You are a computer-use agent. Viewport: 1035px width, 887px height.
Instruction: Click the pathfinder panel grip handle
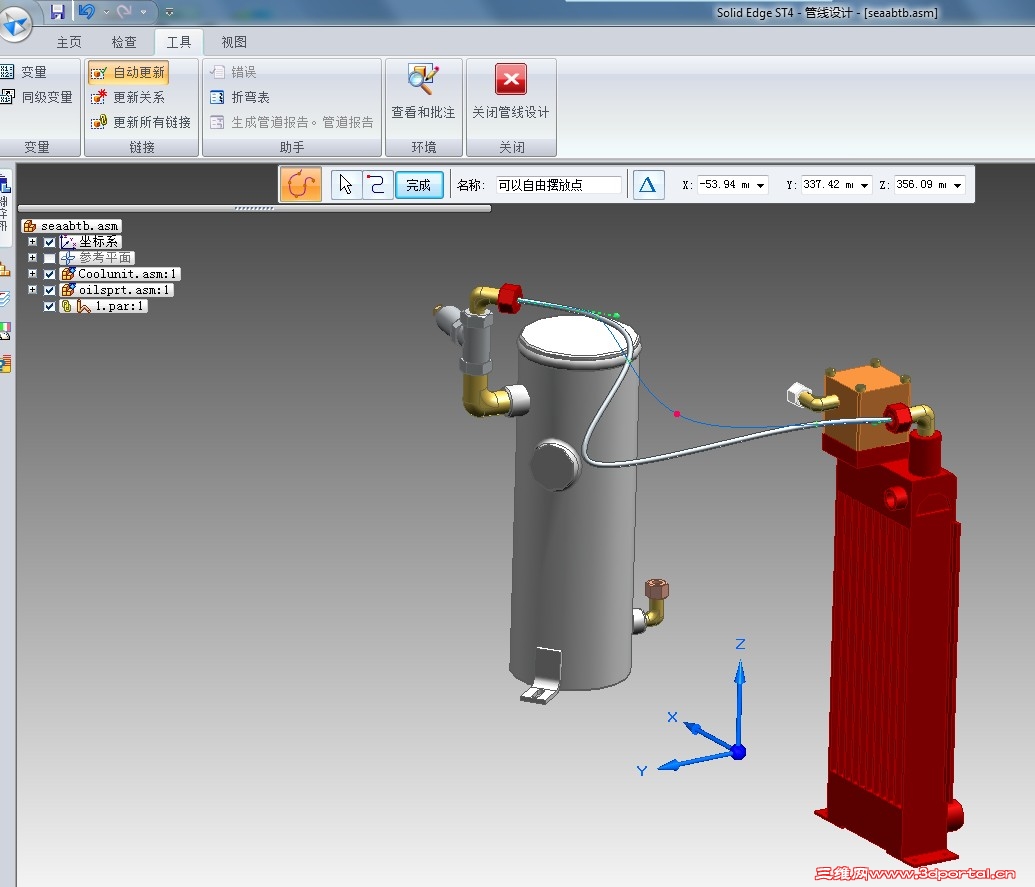pyautogui.click(x=254, y=208)
